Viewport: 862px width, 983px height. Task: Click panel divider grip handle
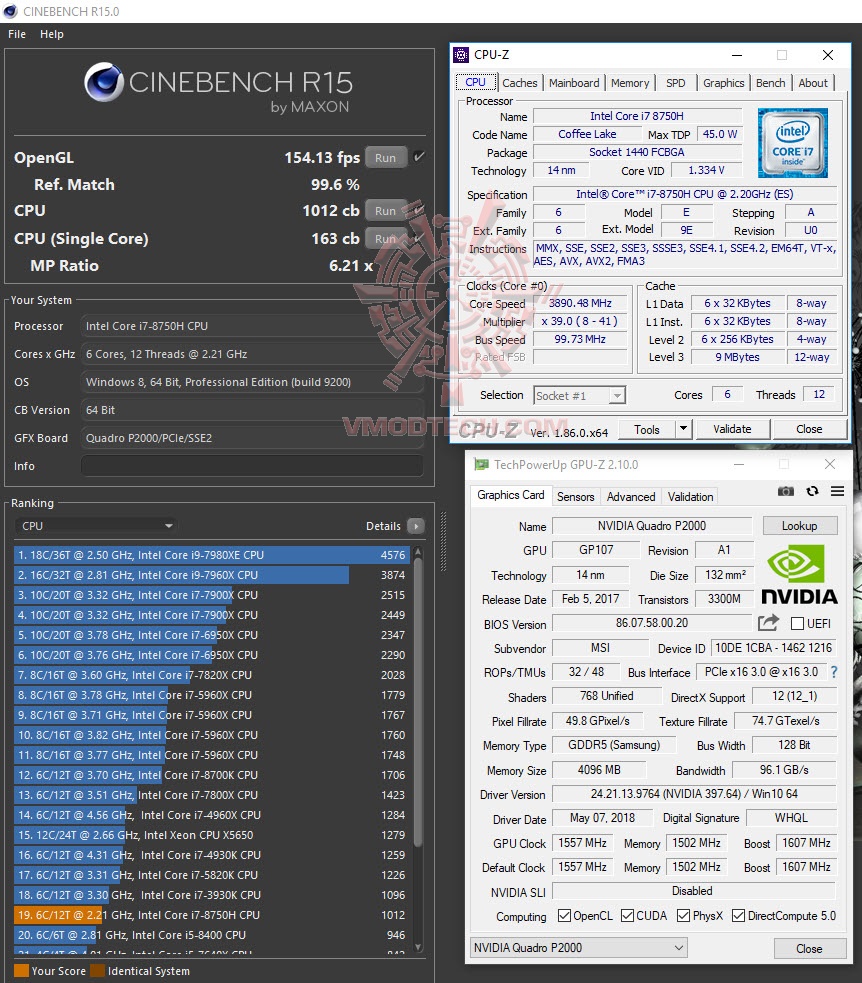coord(443,541)
